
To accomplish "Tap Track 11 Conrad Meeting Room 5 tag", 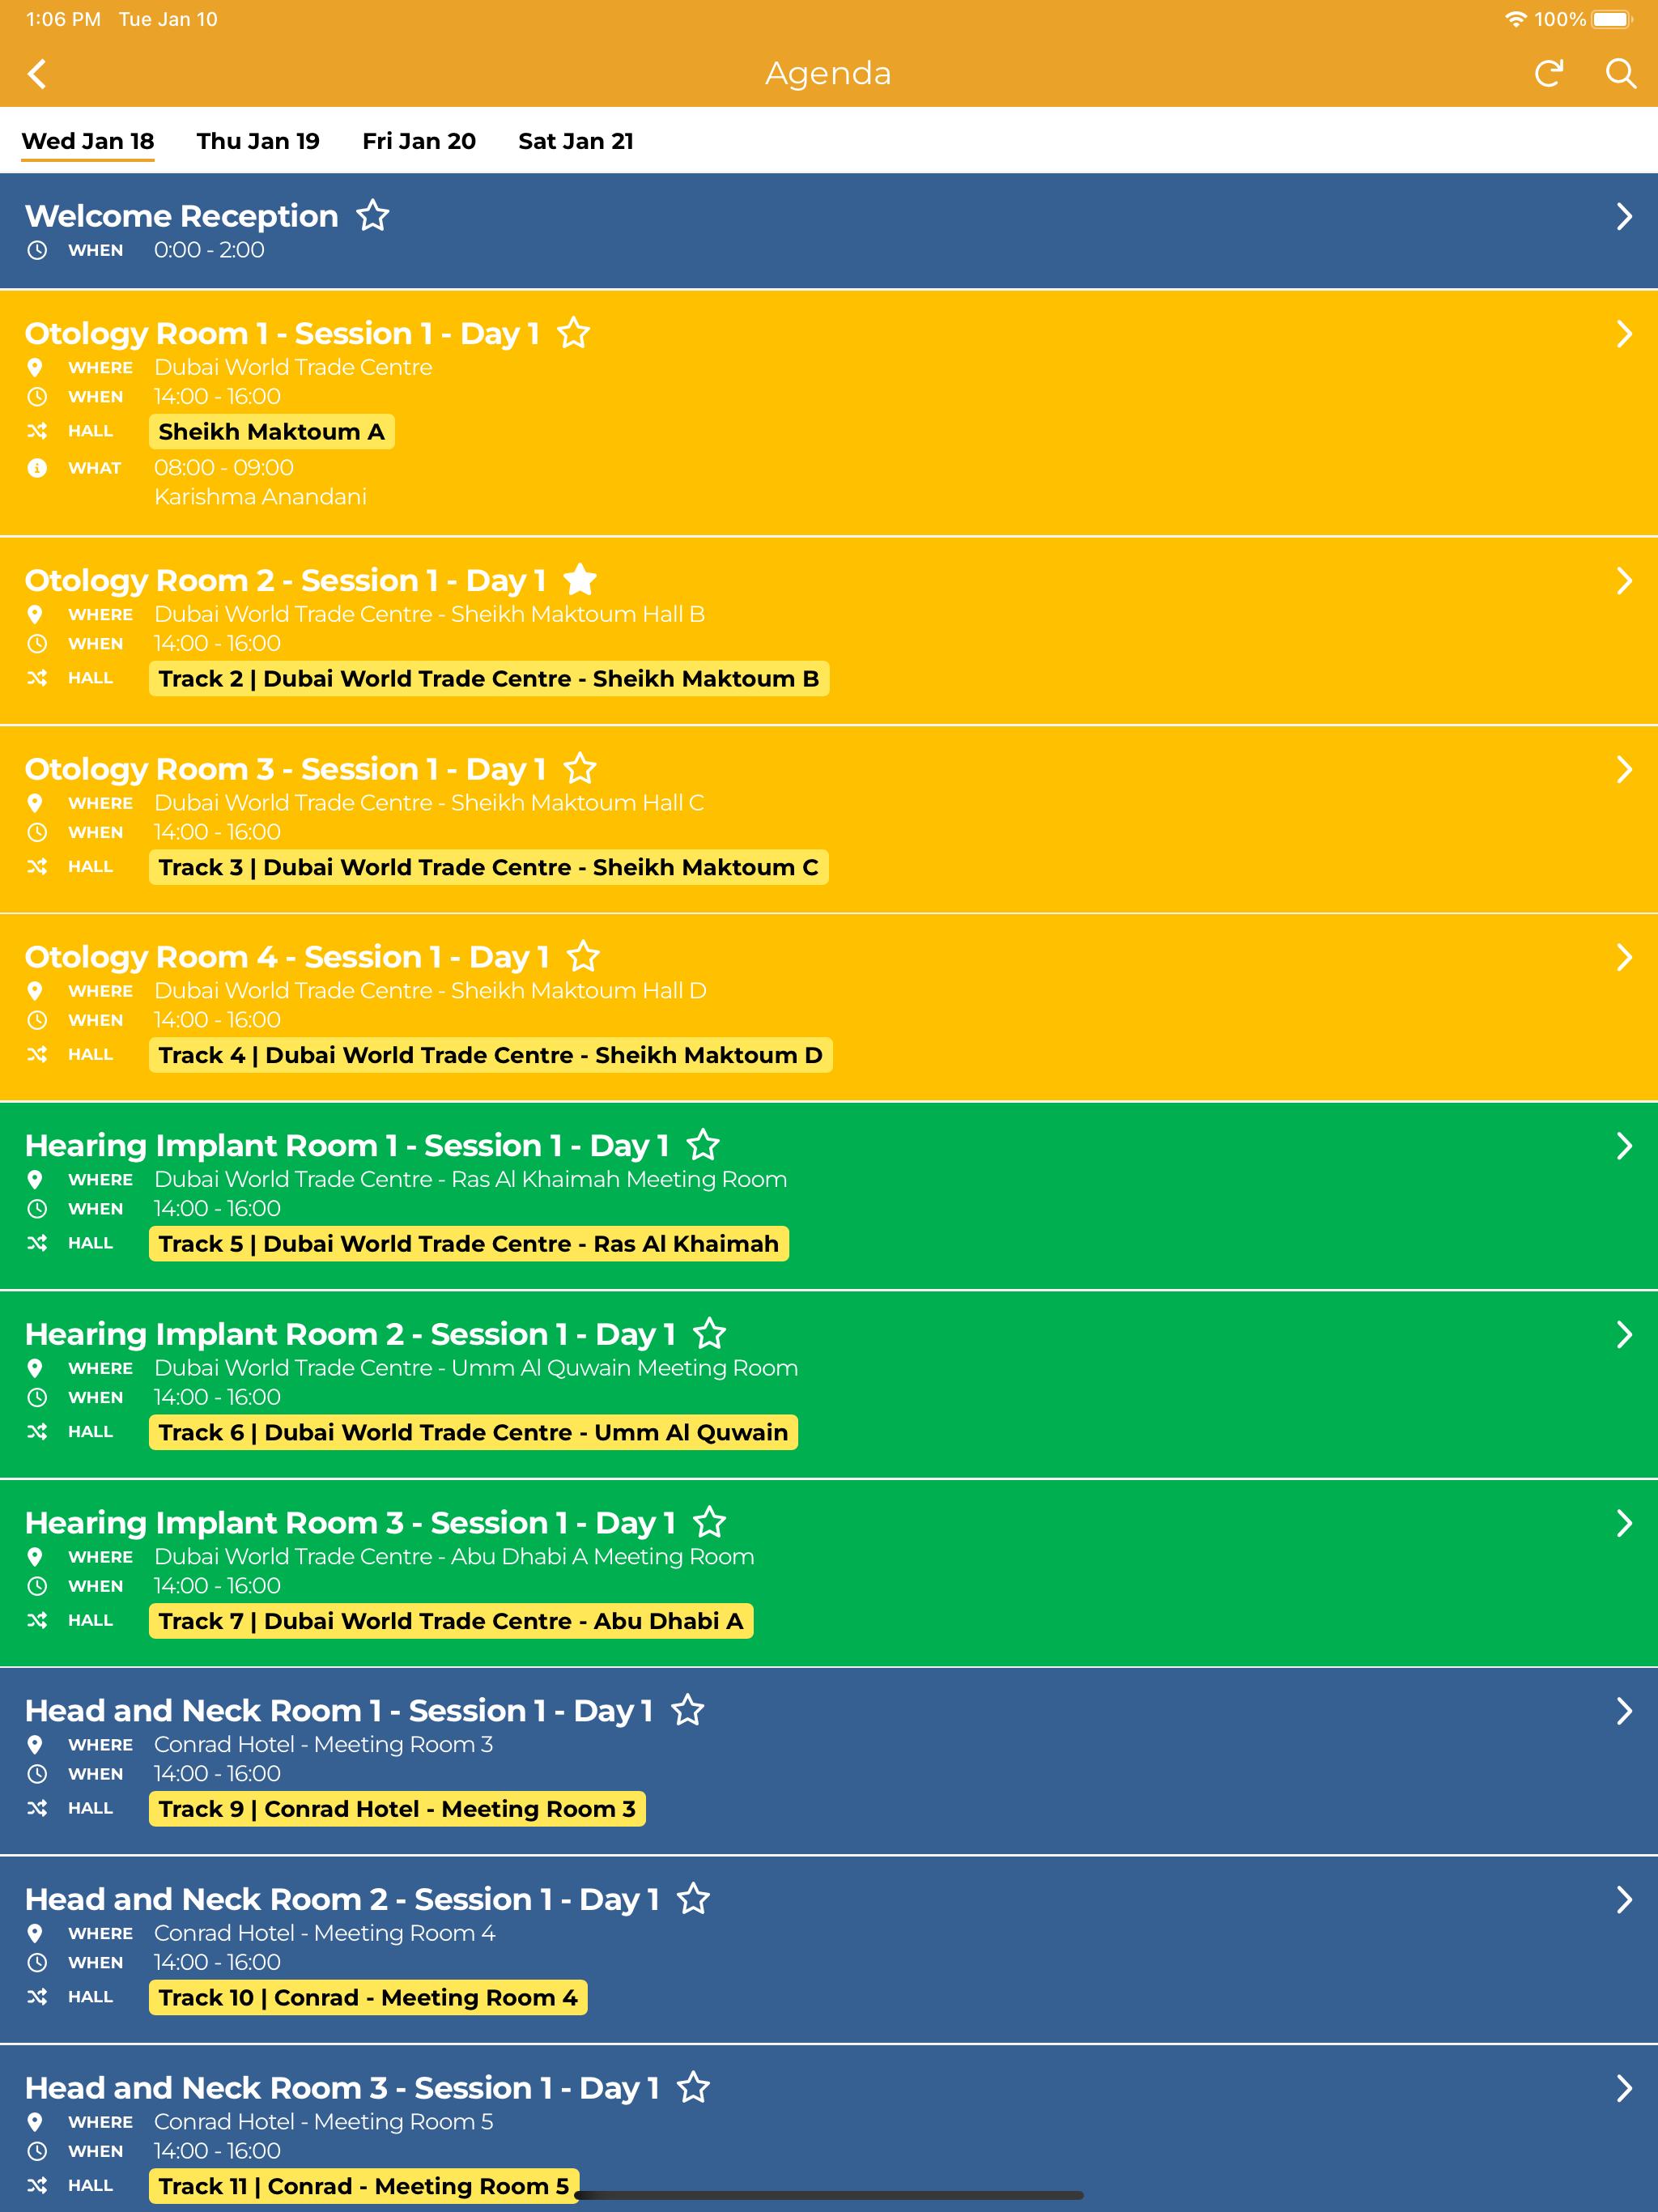I will [364, 2186].
